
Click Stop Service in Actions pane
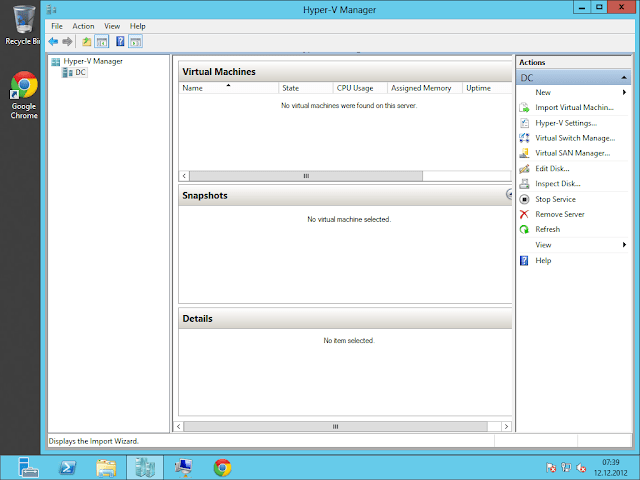tap(555, 199)
